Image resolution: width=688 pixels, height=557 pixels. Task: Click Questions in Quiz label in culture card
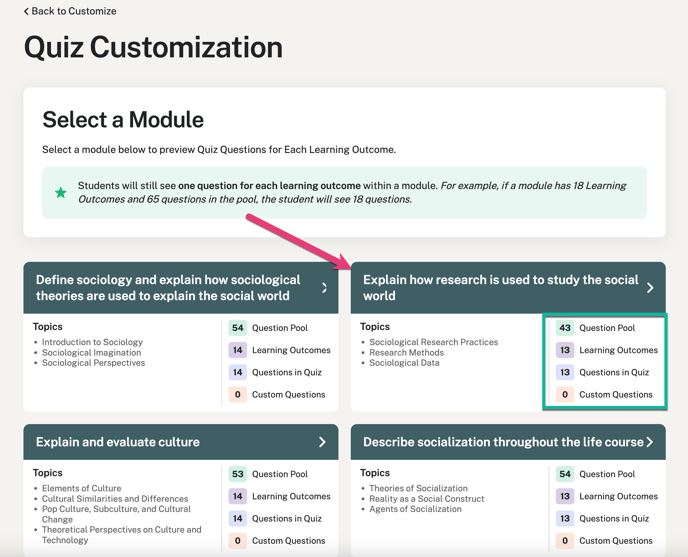287,518
